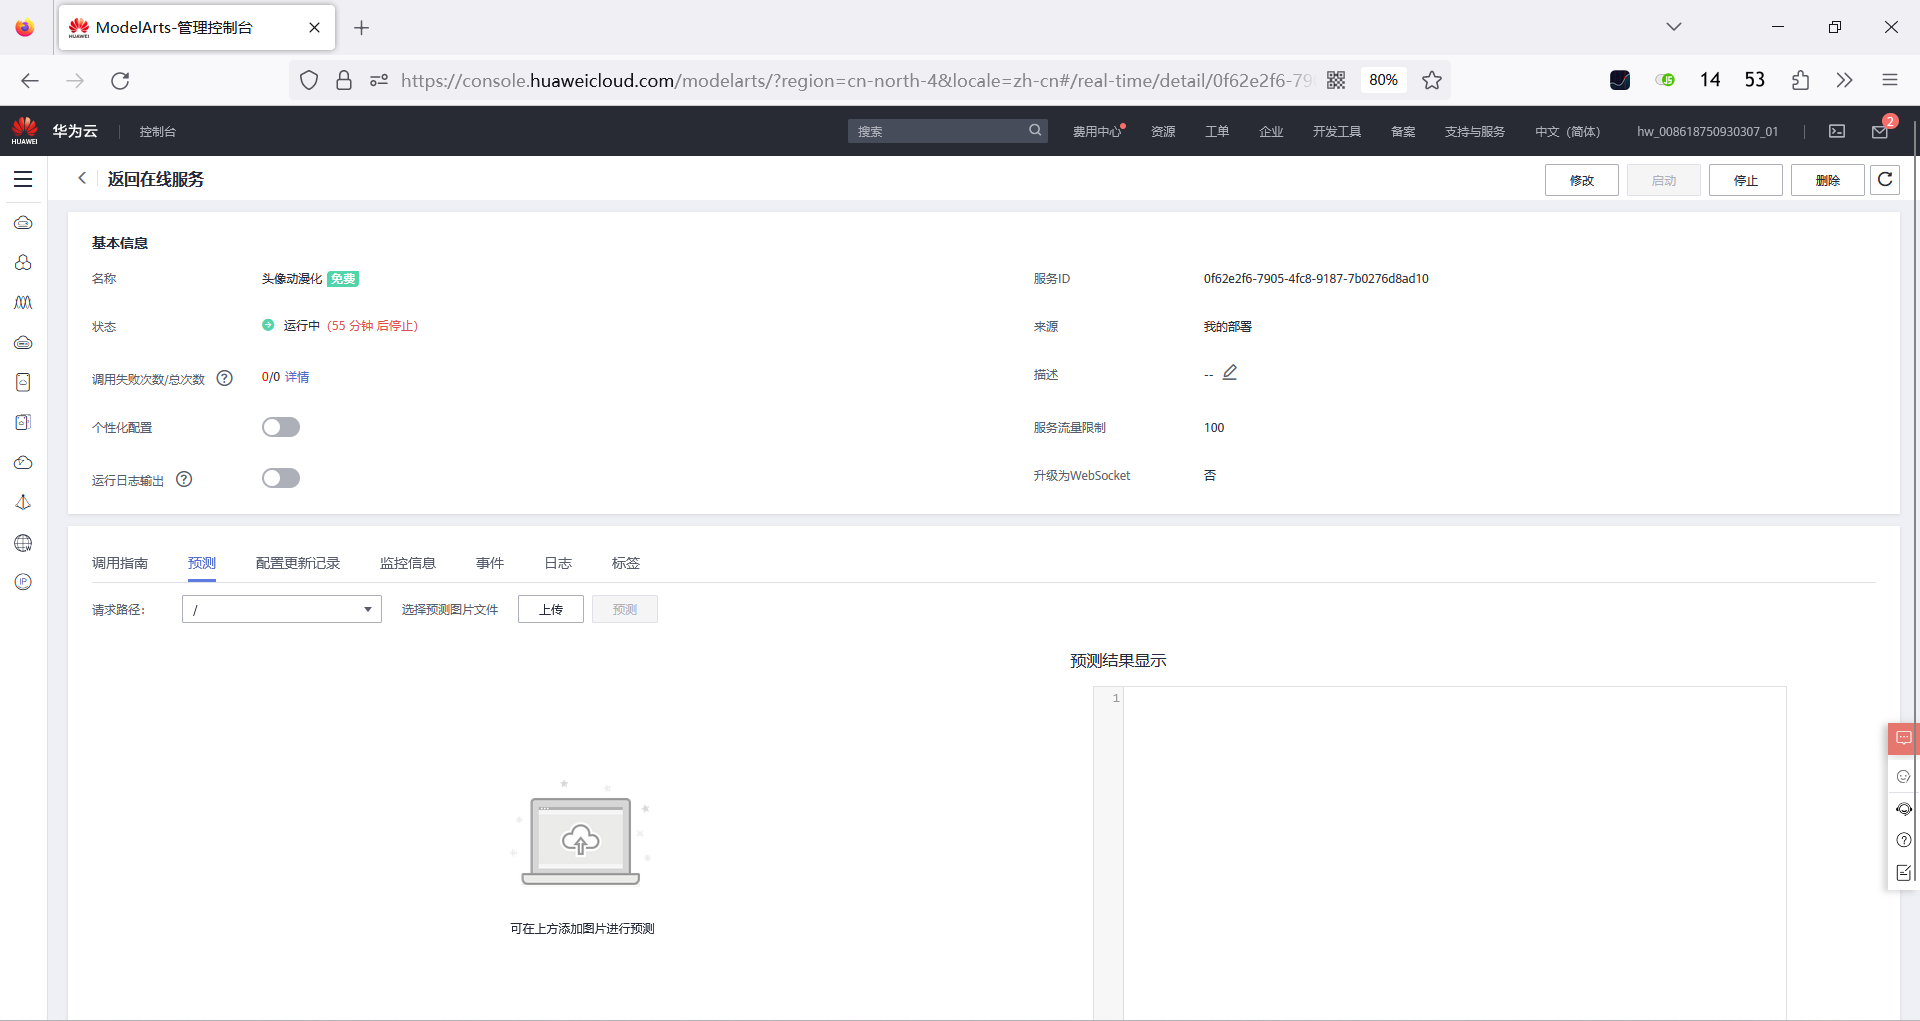The width and height of the screenshot is (1920, 1021).
Task: Open Firefox extensions puzzle icon
Action: (x=1800, y=80)
